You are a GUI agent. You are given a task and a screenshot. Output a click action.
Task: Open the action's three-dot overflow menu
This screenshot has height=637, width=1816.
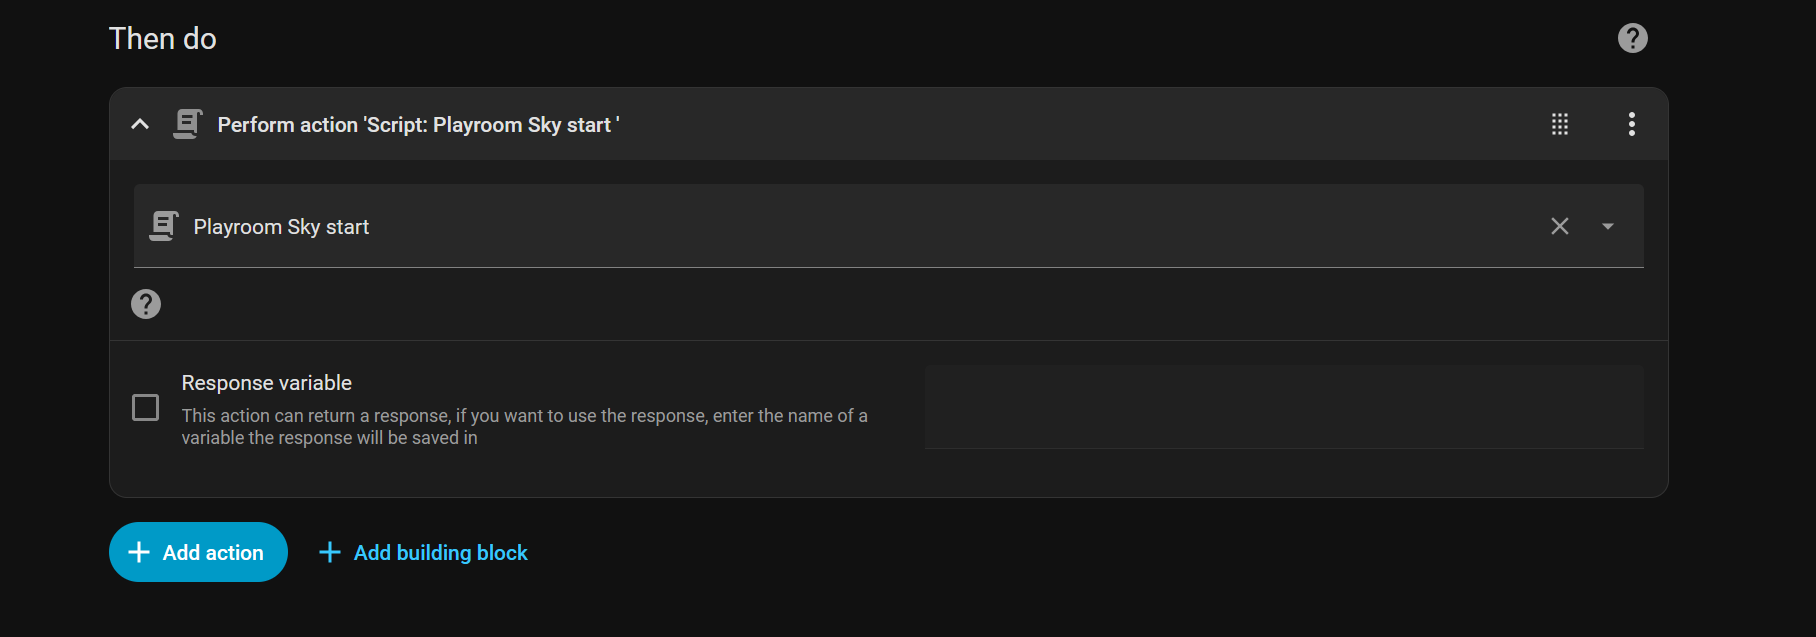pyautogui.click(x=1631, y=124)
